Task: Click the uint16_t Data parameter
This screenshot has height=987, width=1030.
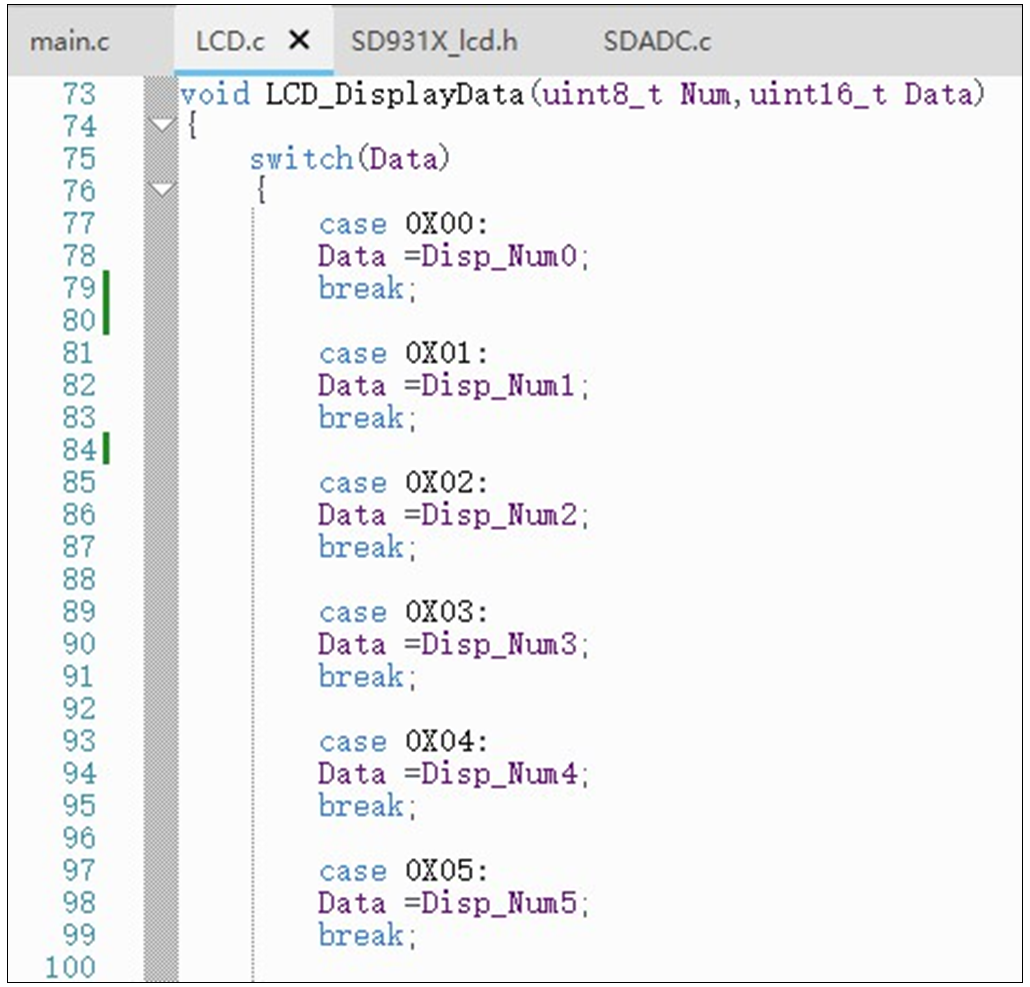Action: coord(861,95)
